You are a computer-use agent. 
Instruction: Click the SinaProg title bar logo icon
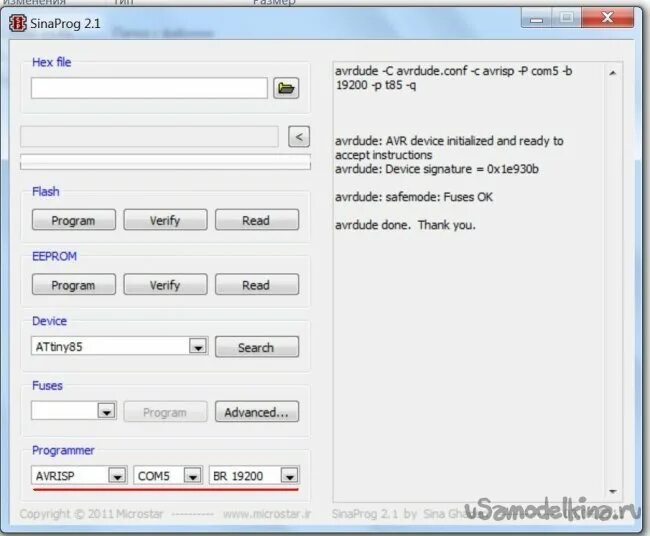[18, 23]
